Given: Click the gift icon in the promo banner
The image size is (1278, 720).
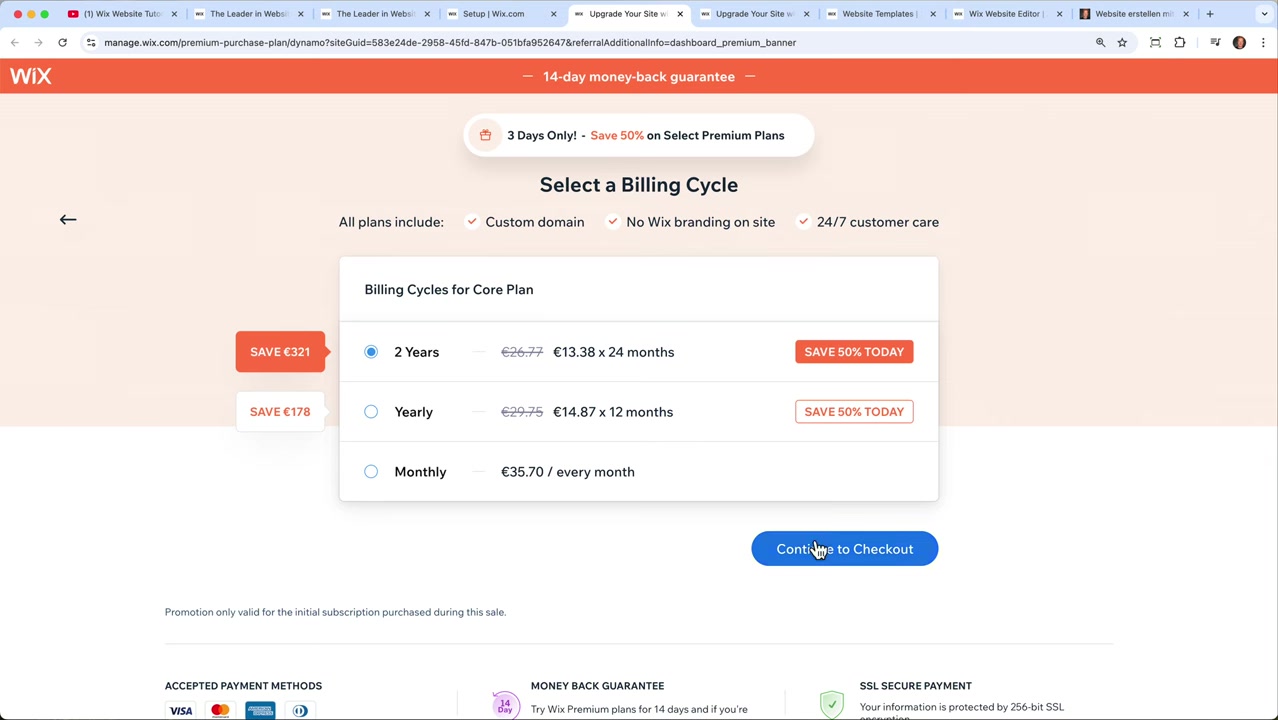Looking at the screenshot, I should pos(485,135).
